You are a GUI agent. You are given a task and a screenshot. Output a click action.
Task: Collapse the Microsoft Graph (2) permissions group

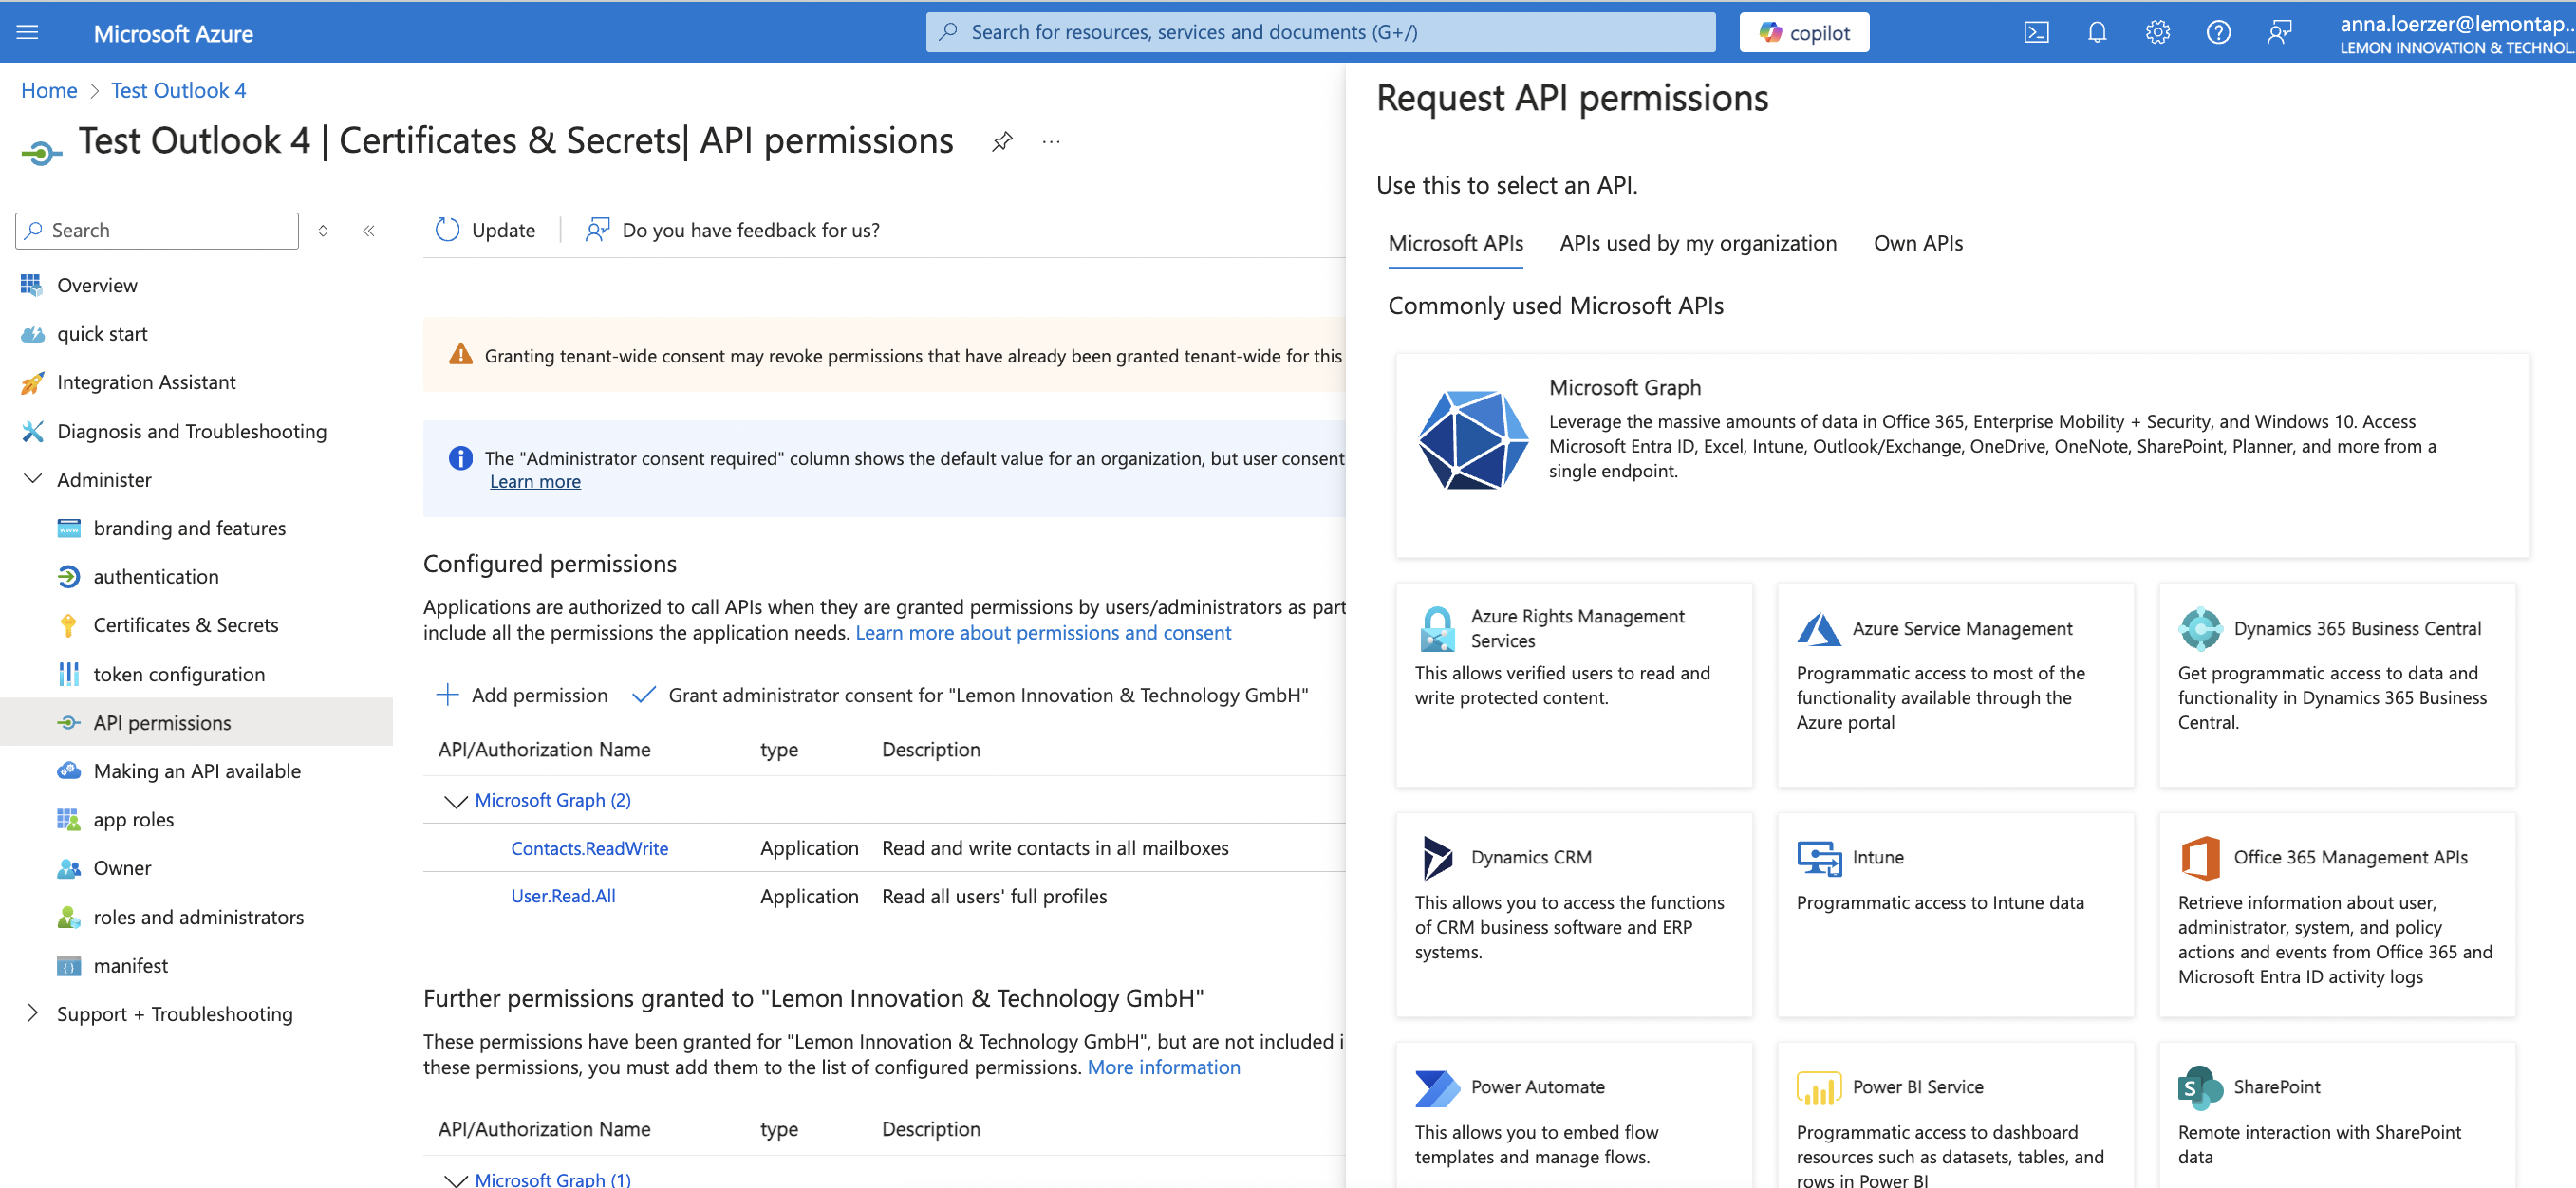[456, 801]
